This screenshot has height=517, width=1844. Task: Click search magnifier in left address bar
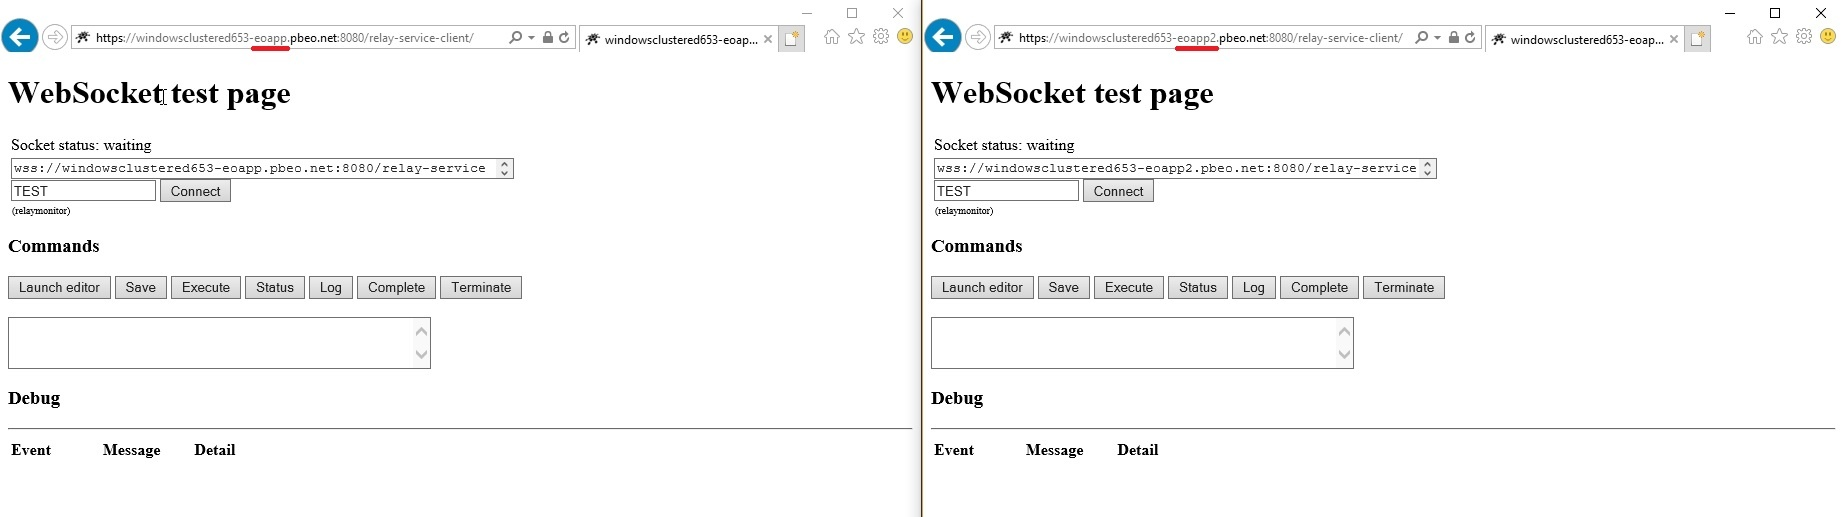point(515,38)
